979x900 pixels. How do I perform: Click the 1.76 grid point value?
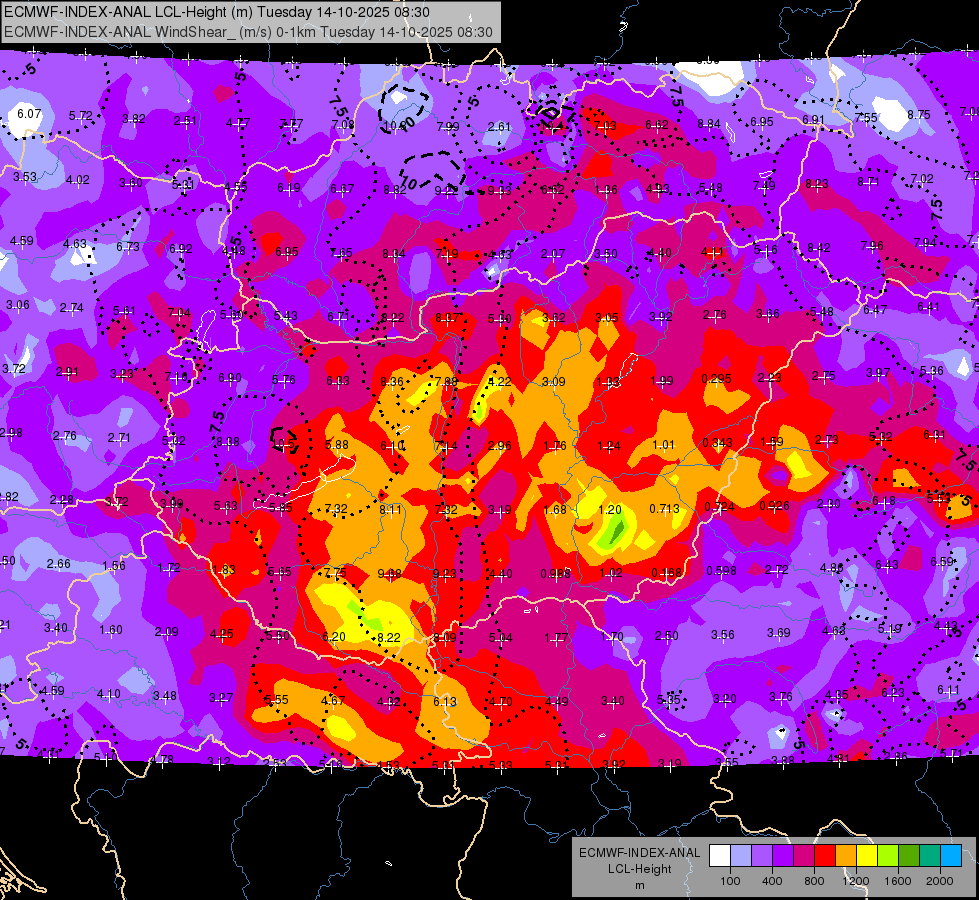[x=554, y=446]
